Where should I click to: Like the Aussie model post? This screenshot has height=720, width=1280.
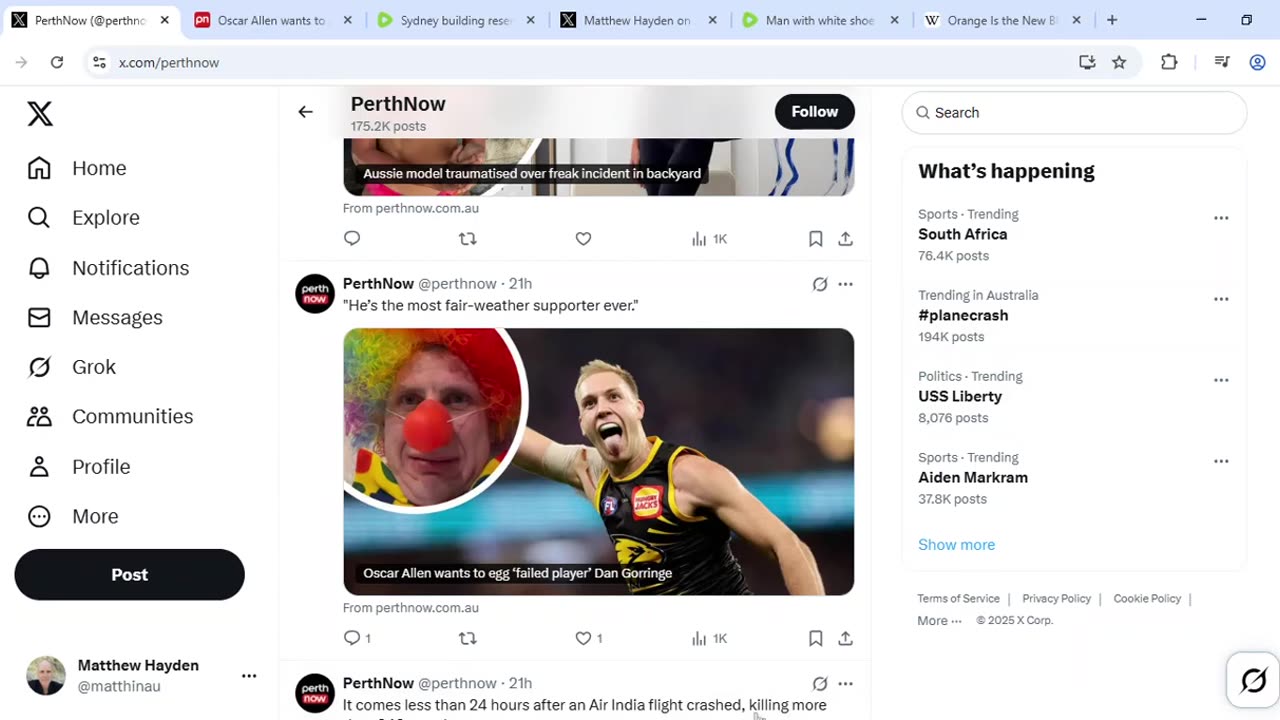(x=583, y=238)
